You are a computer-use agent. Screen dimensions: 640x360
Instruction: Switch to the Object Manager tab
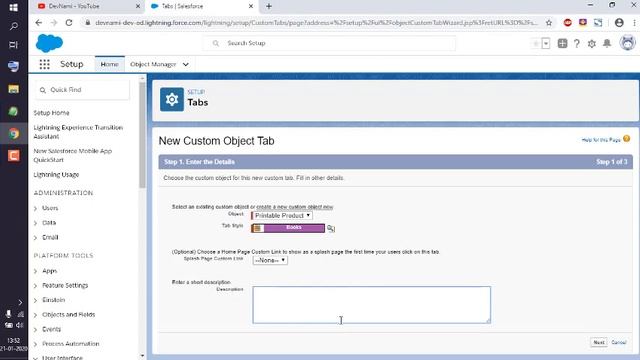(x=153, y=64)
